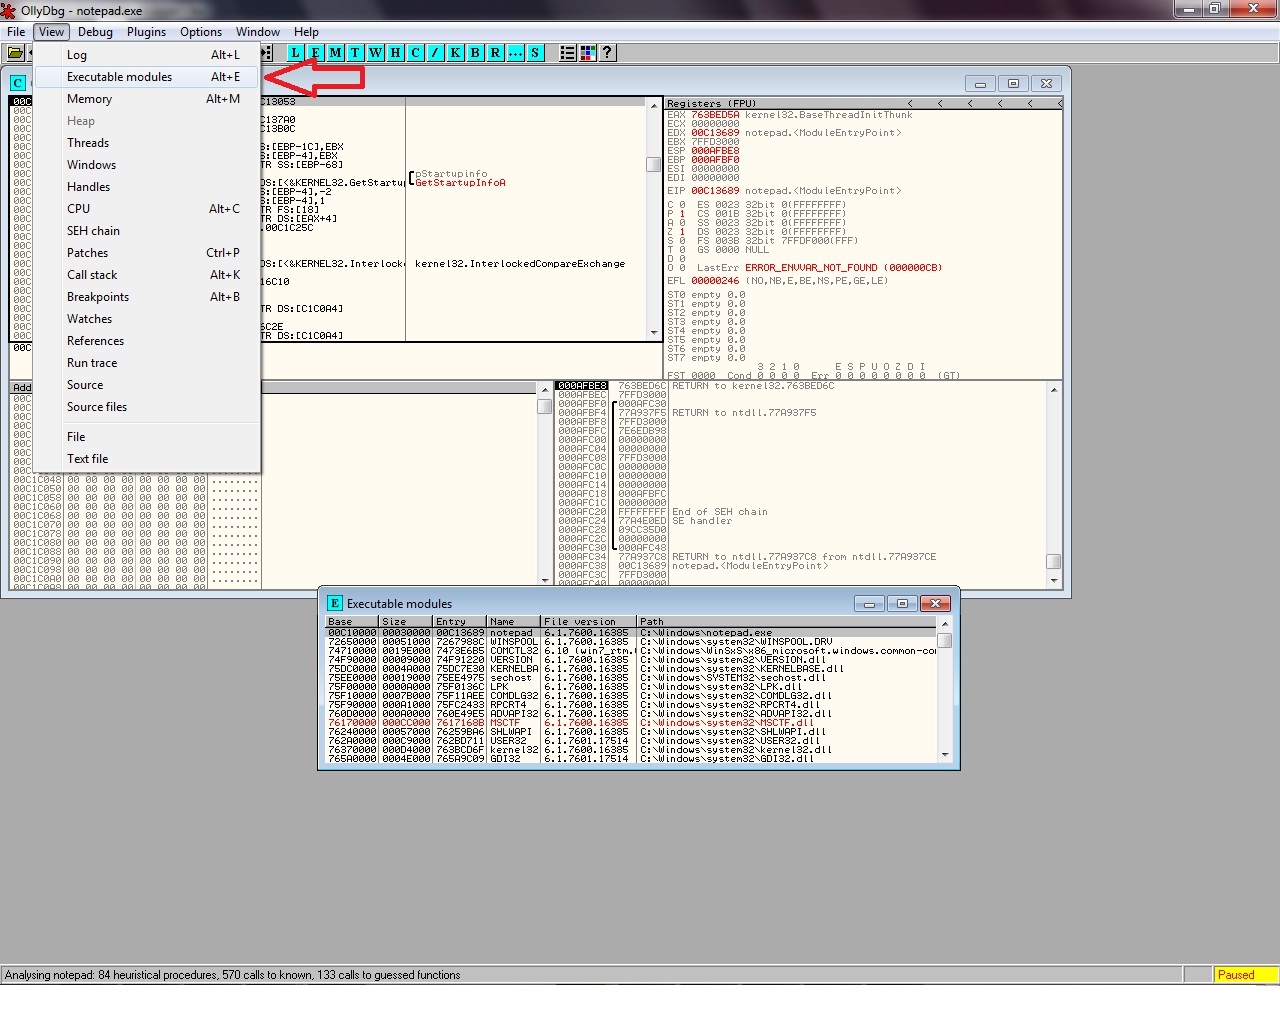Screen dimensions: 1280x1024
Task: Show Threads using the T toolbar icon
Action: 356,53
